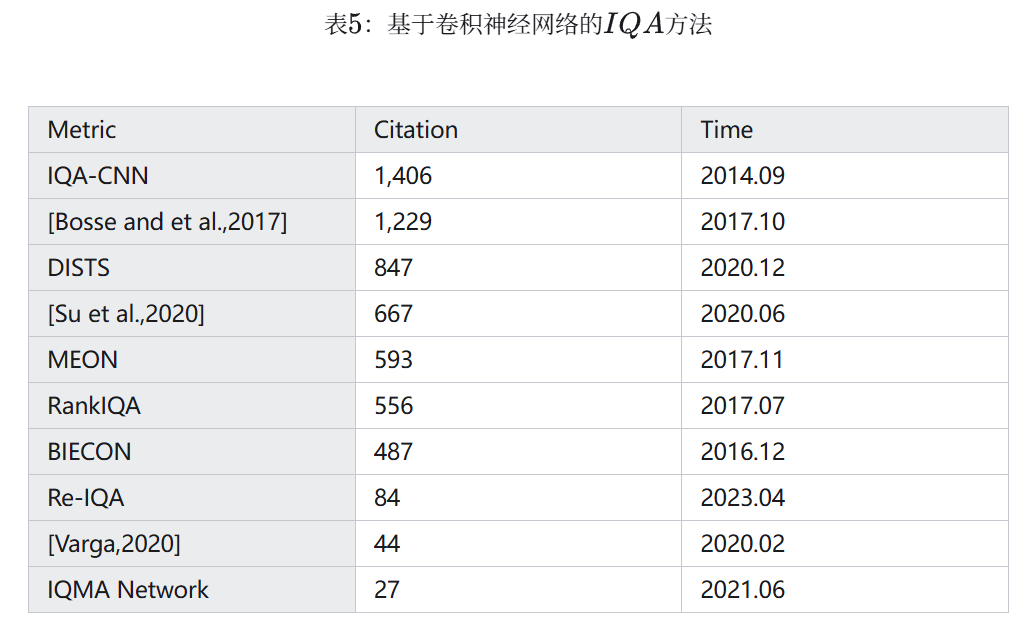This screenshot has height=628, width=1028.
Task: Click the Metric column header
Action: [x=82, y=130]
